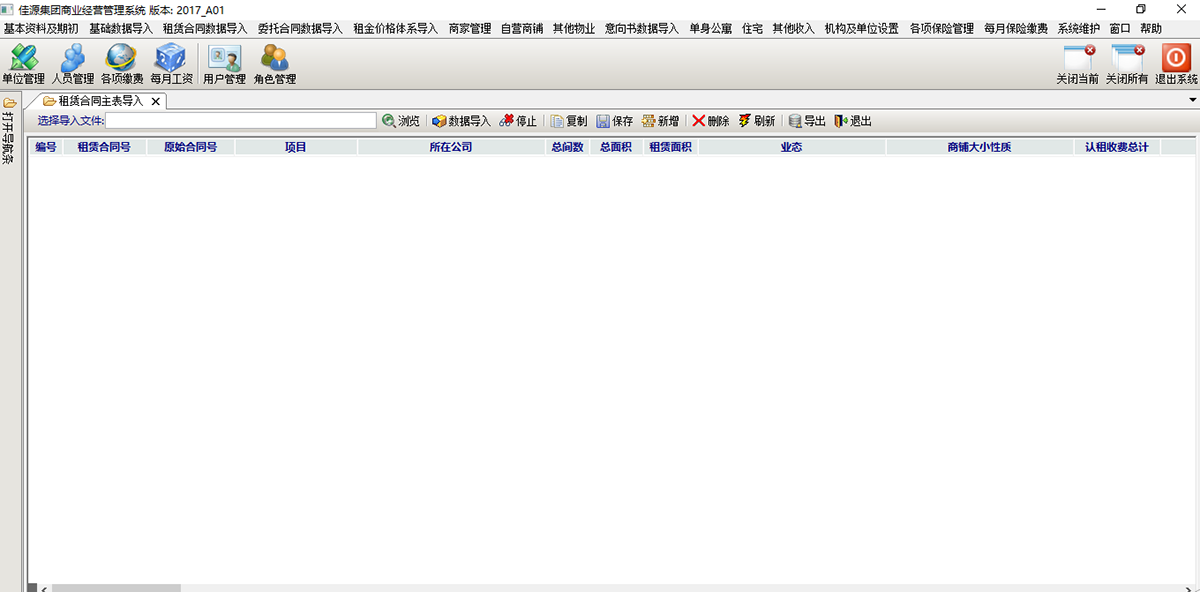Viewport: 1200px width, 592px height.
Task: Open the 帮助 menu
Action: point(1151,28)
